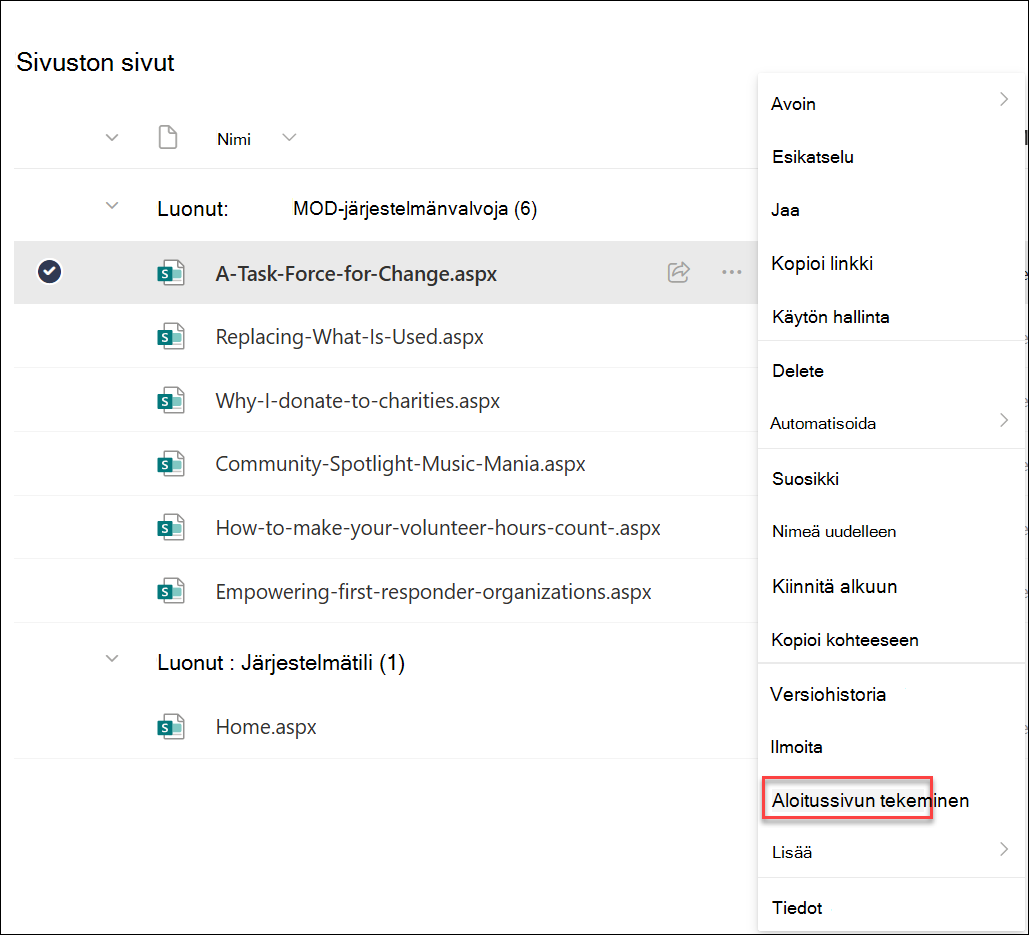
Task: Click Luonut : Järjestelmätili (1) group label
Action: (281, 663)
